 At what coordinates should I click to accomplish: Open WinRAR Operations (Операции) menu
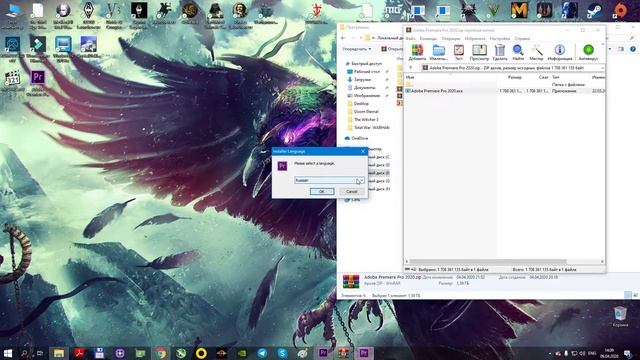451,38
